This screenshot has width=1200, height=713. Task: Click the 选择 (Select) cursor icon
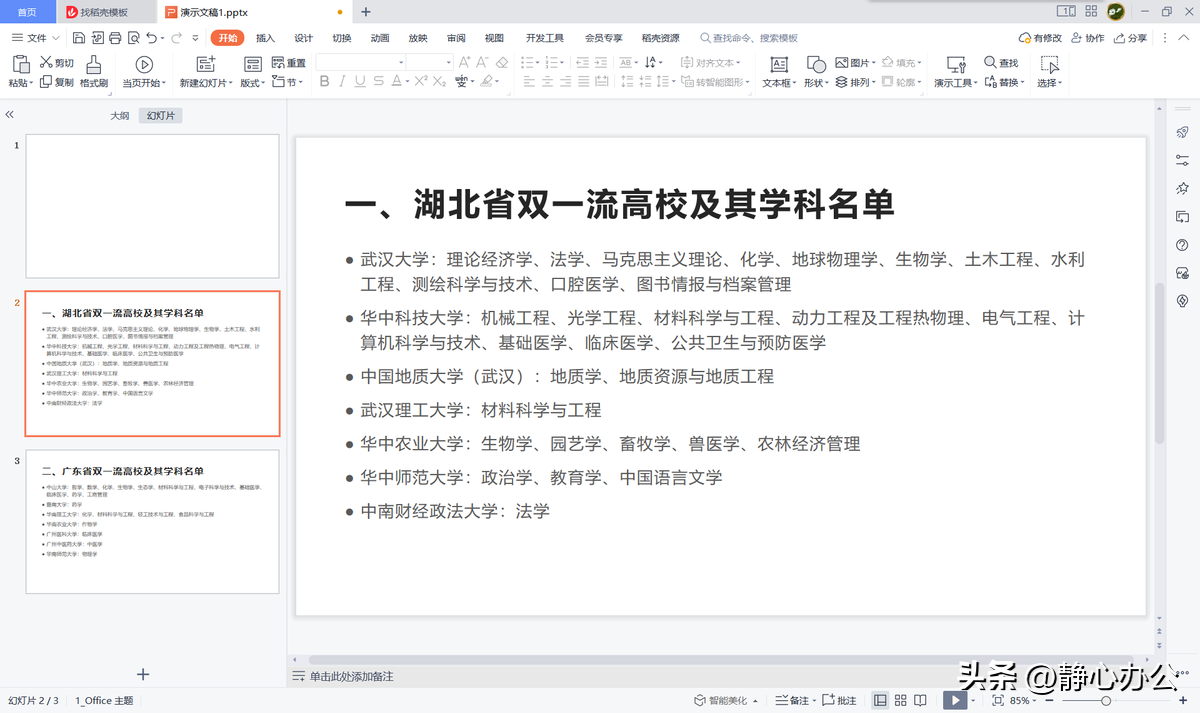point(1049,65)
